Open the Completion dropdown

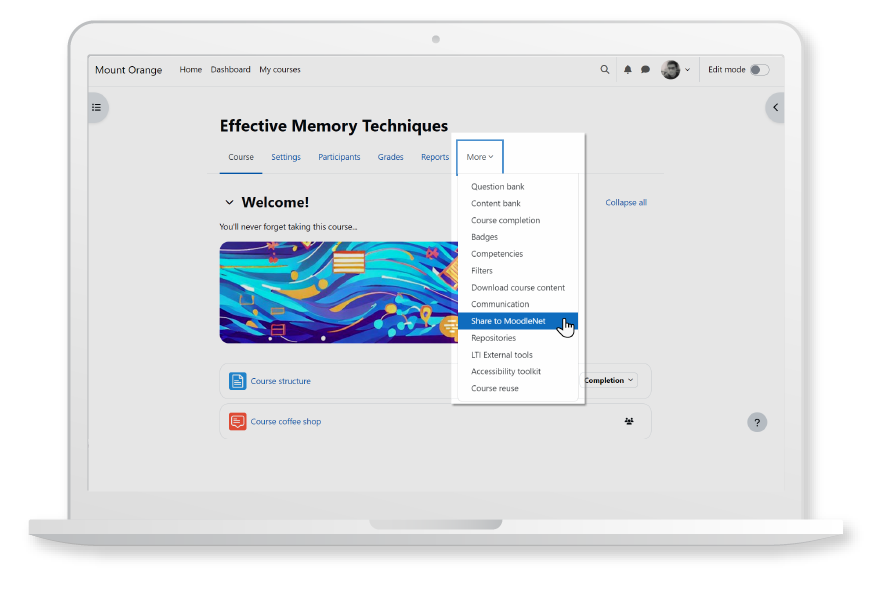point(608,380)
